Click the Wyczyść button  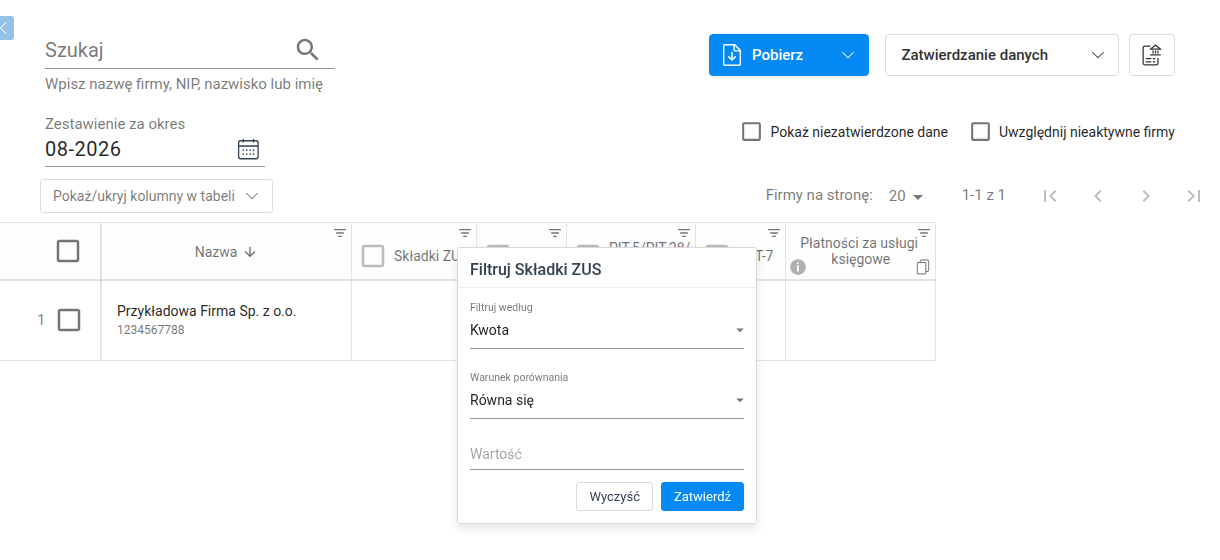click(615, 496)
